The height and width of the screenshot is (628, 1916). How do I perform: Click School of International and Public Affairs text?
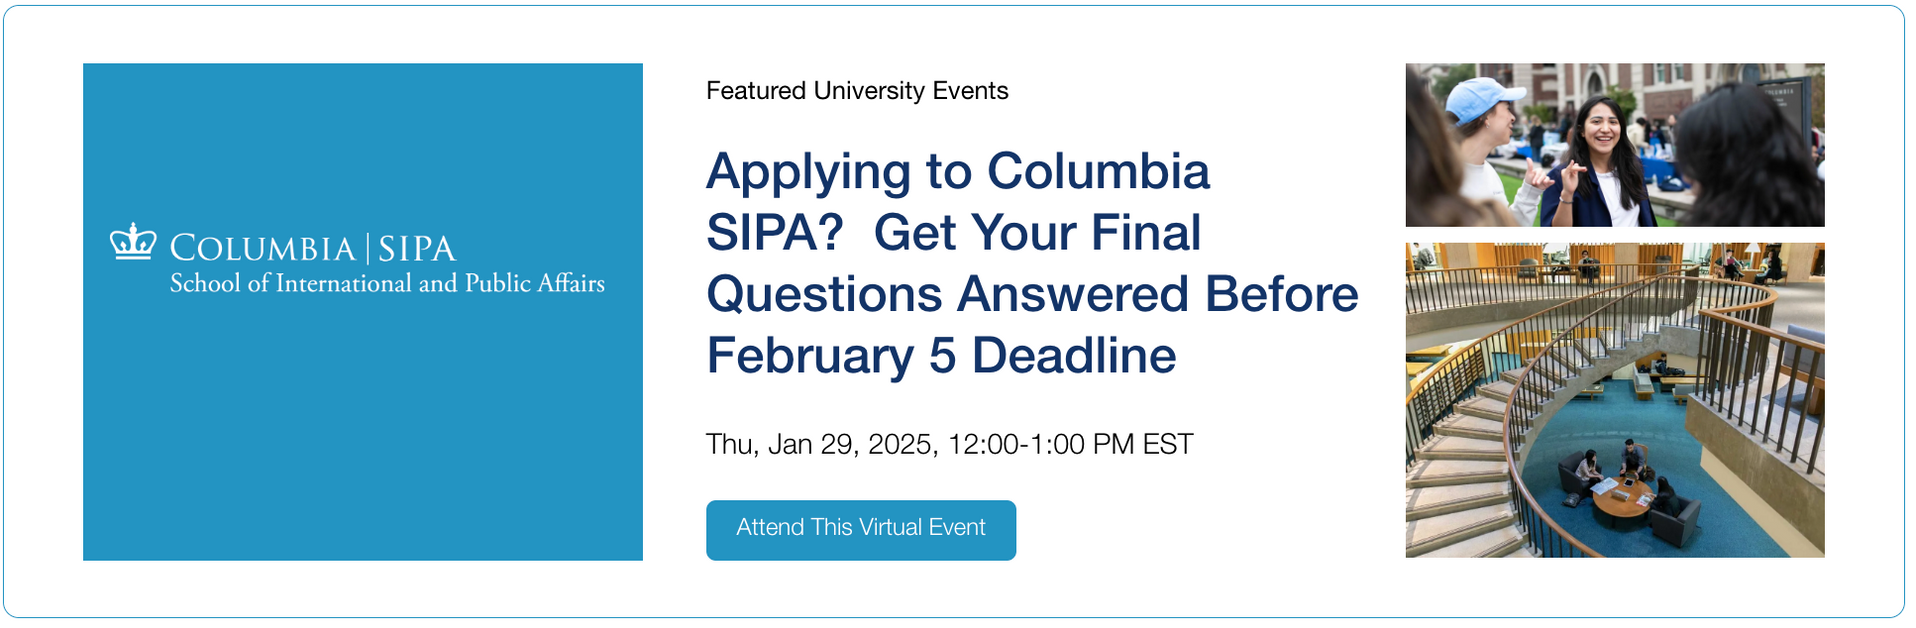coord(387,284)
